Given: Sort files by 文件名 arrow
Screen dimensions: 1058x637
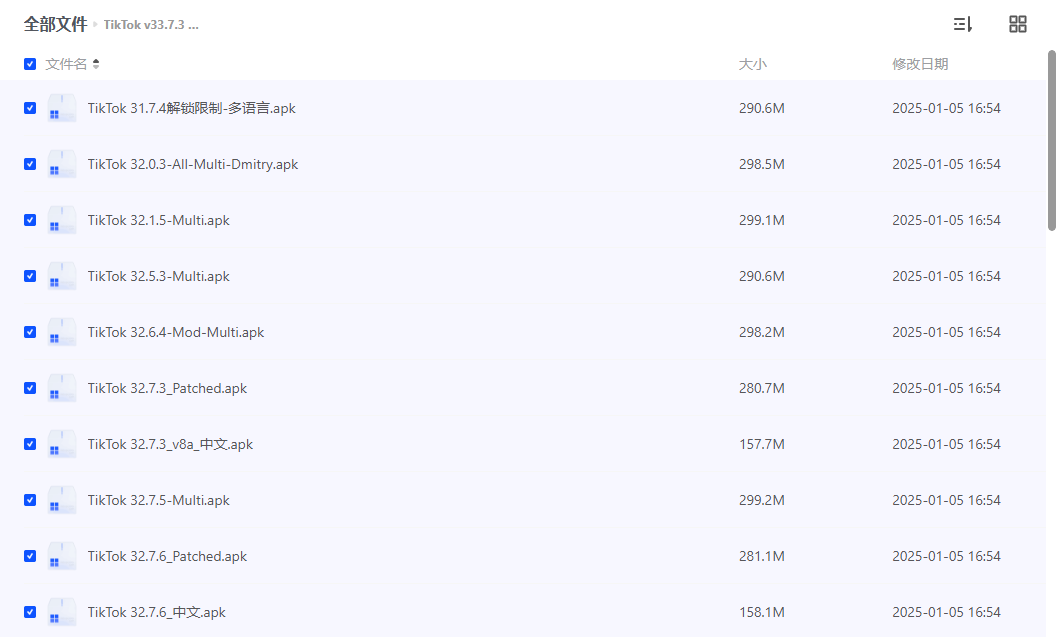Looking at the screenshot, I should pyautogui.click(x=96, y=64).
